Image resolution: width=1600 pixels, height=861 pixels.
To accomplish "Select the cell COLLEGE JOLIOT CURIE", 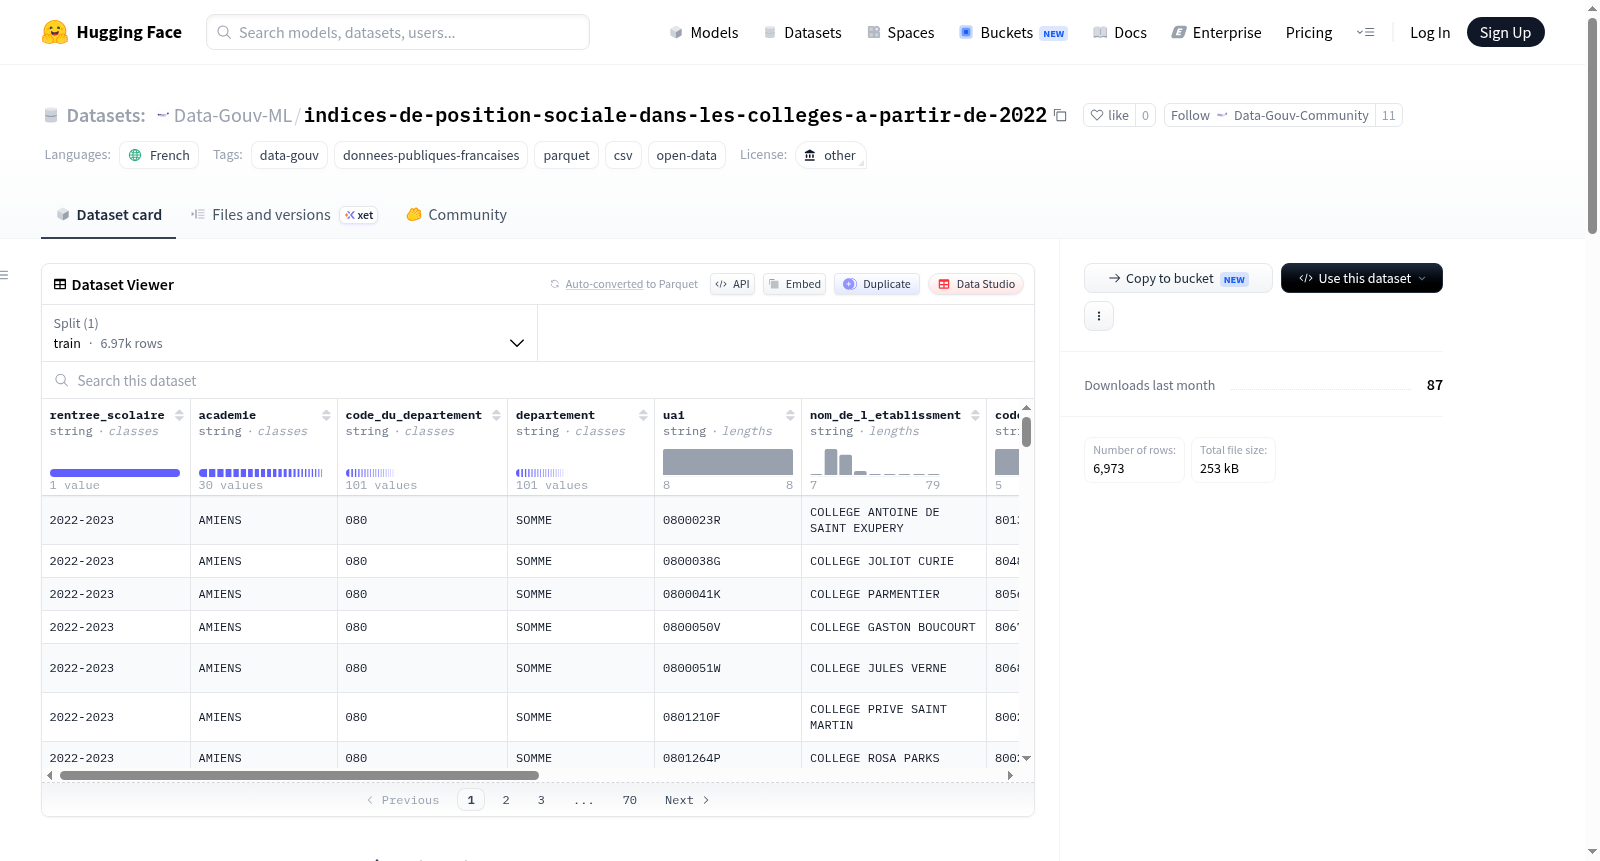I will click(x=895, y=561).
